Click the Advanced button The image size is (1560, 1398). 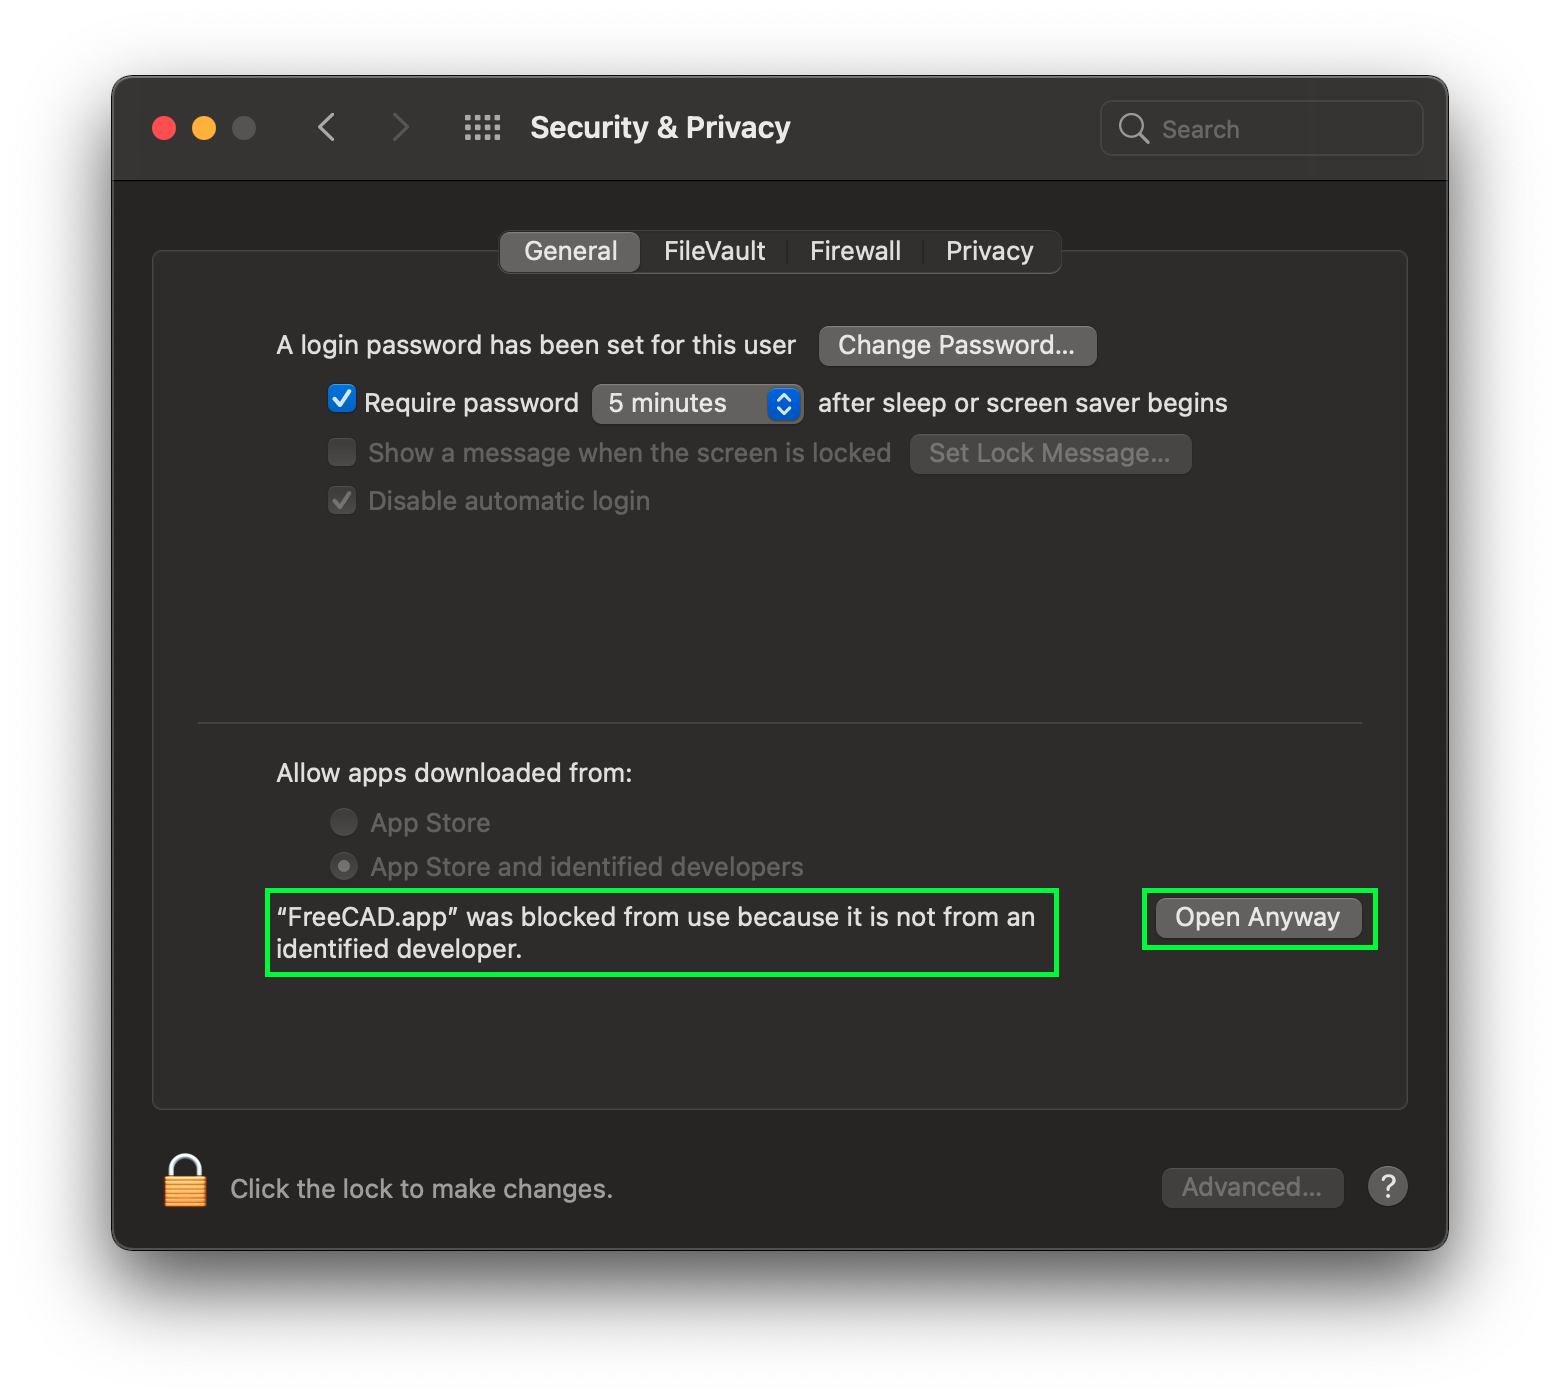1252,1187
